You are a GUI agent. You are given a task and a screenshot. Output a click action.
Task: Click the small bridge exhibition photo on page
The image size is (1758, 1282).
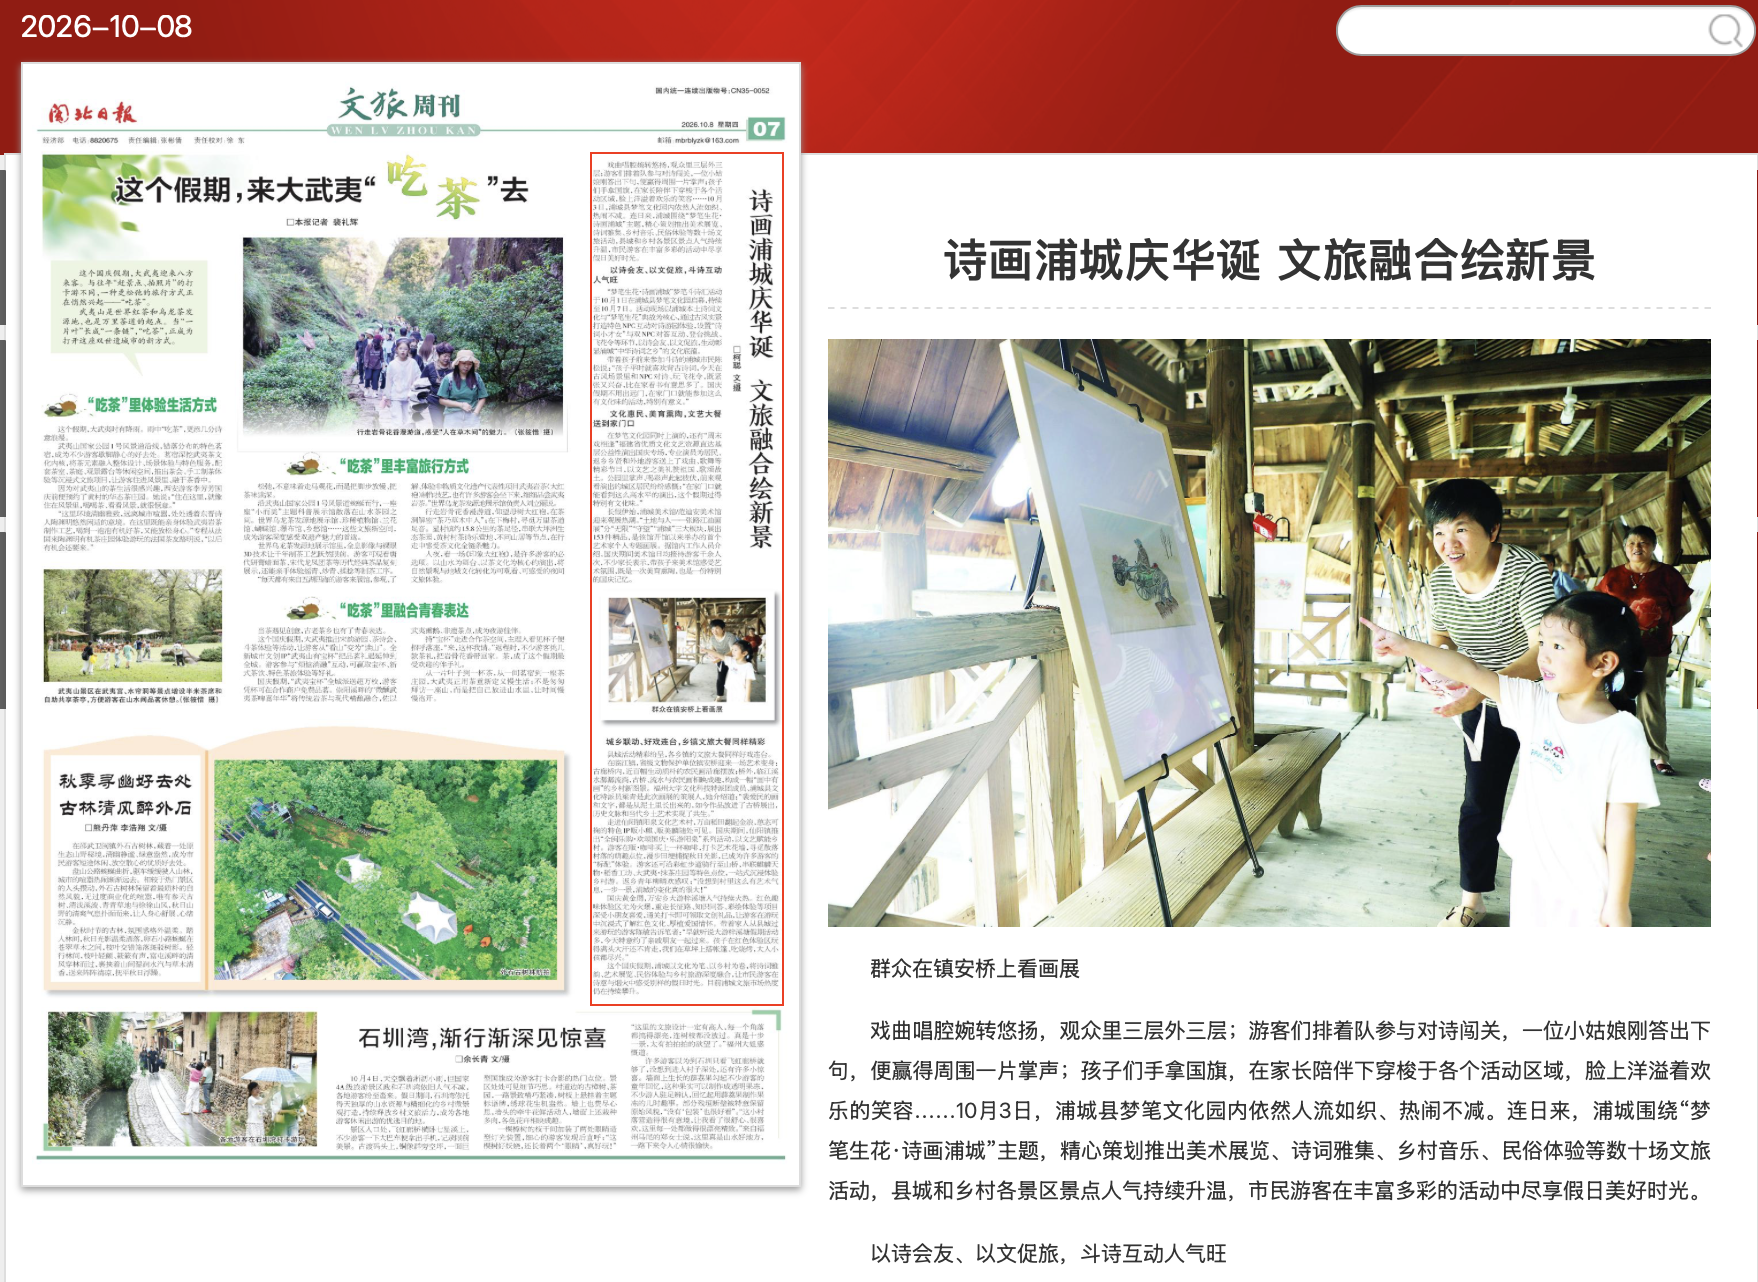pos(687,650)
